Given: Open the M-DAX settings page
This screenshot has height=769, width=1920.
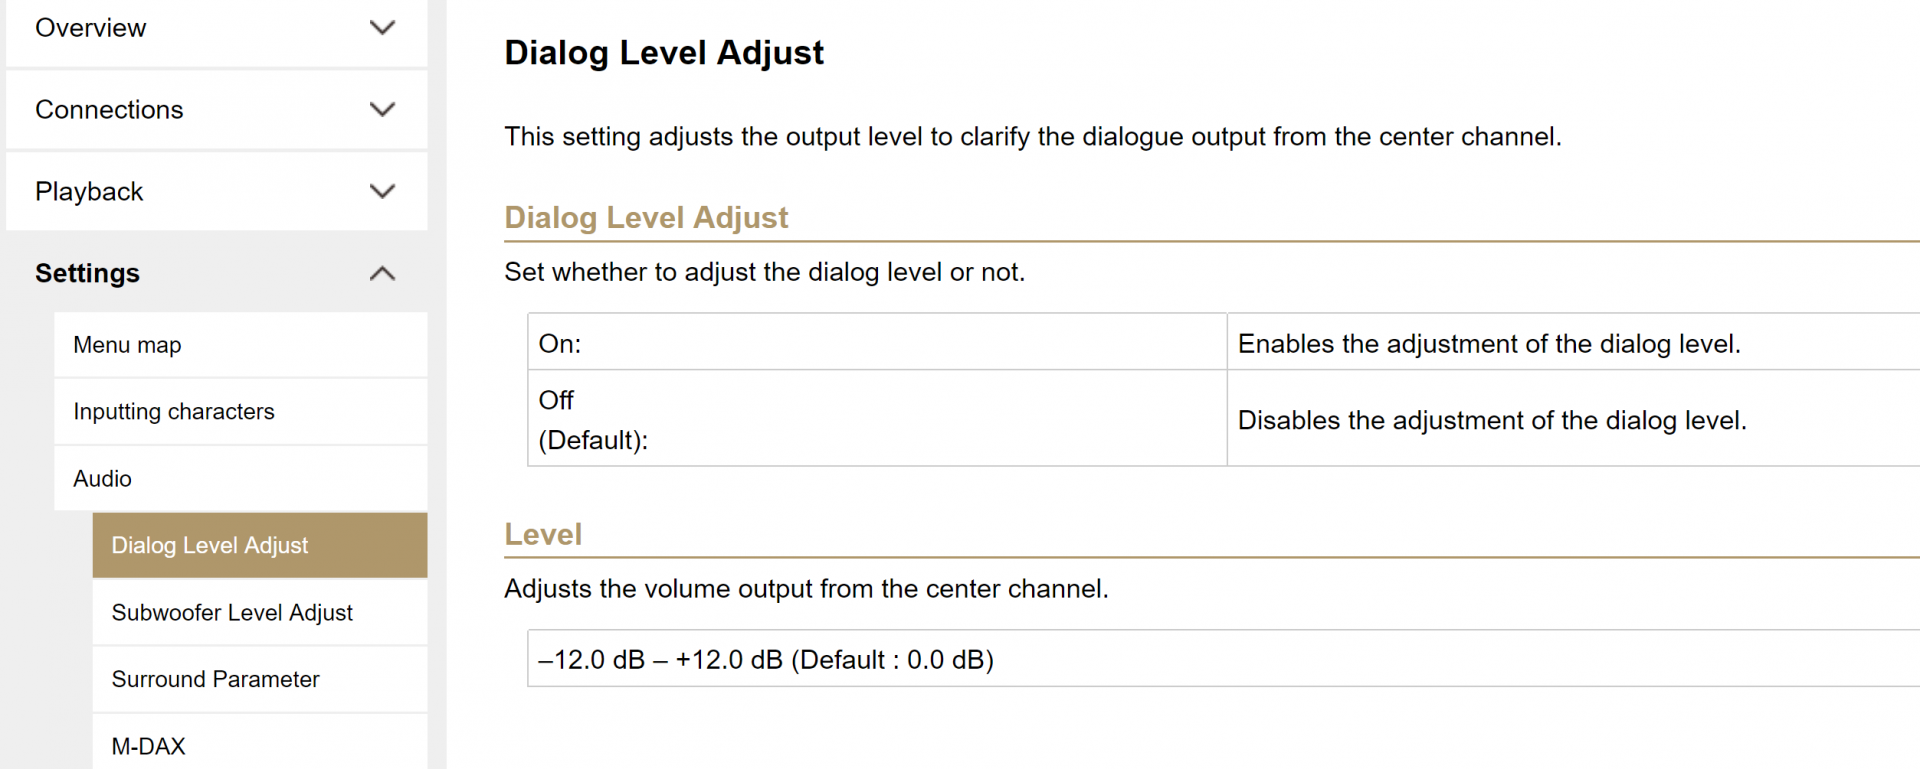Looking at the screenshot, I should [x=149, y=746].
